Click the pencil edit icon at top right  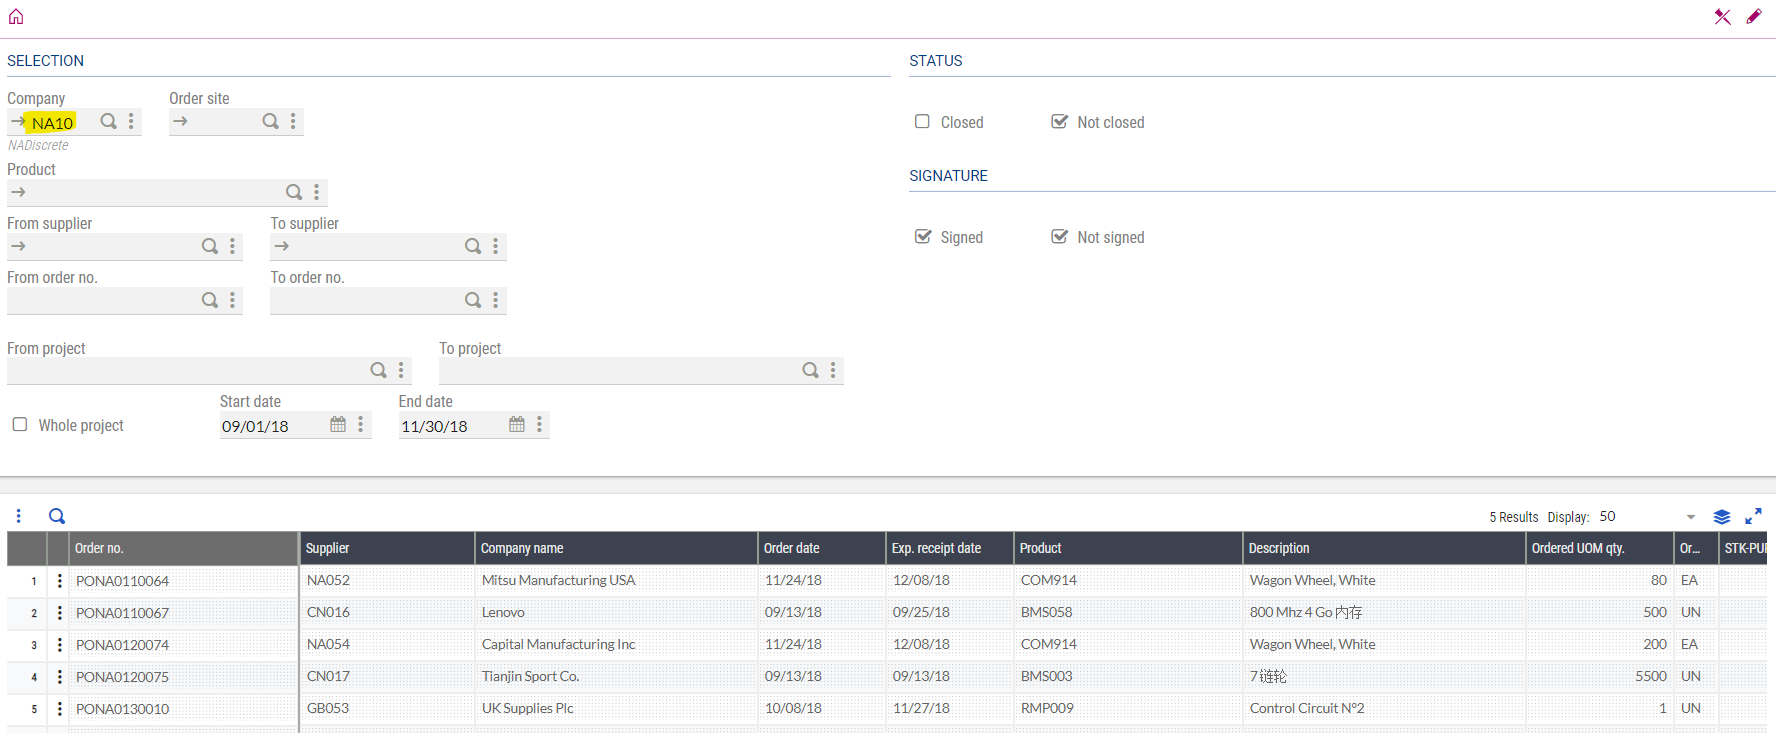tap(1754, 17)
